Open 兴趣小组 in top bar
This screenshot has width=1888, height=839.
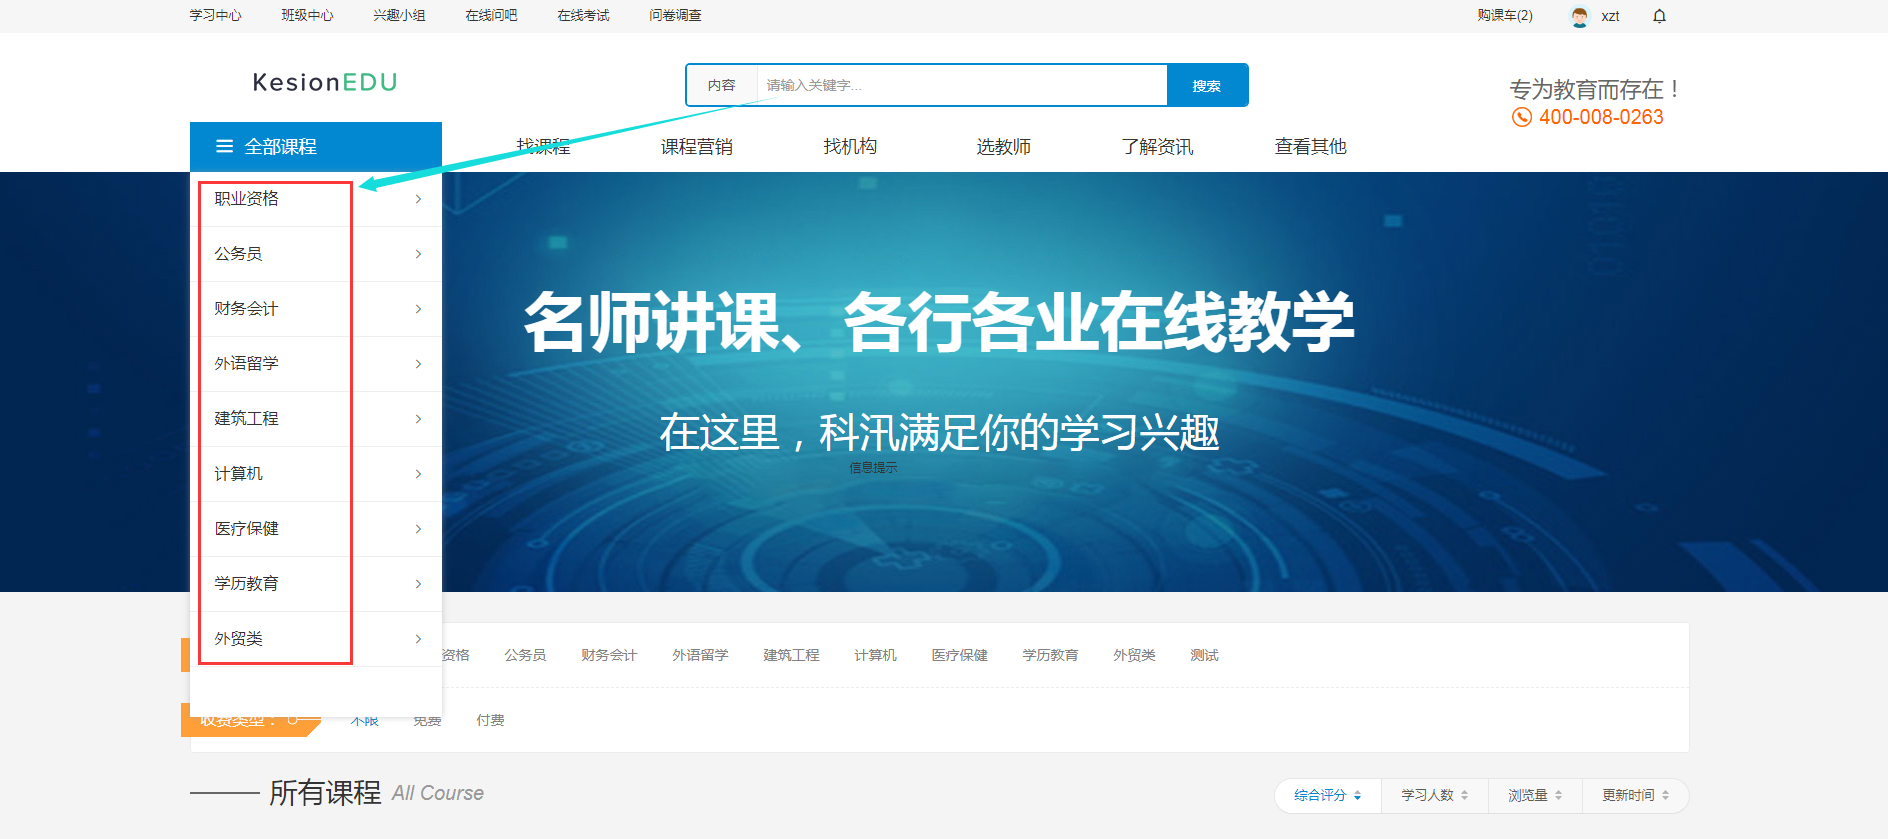399,16
